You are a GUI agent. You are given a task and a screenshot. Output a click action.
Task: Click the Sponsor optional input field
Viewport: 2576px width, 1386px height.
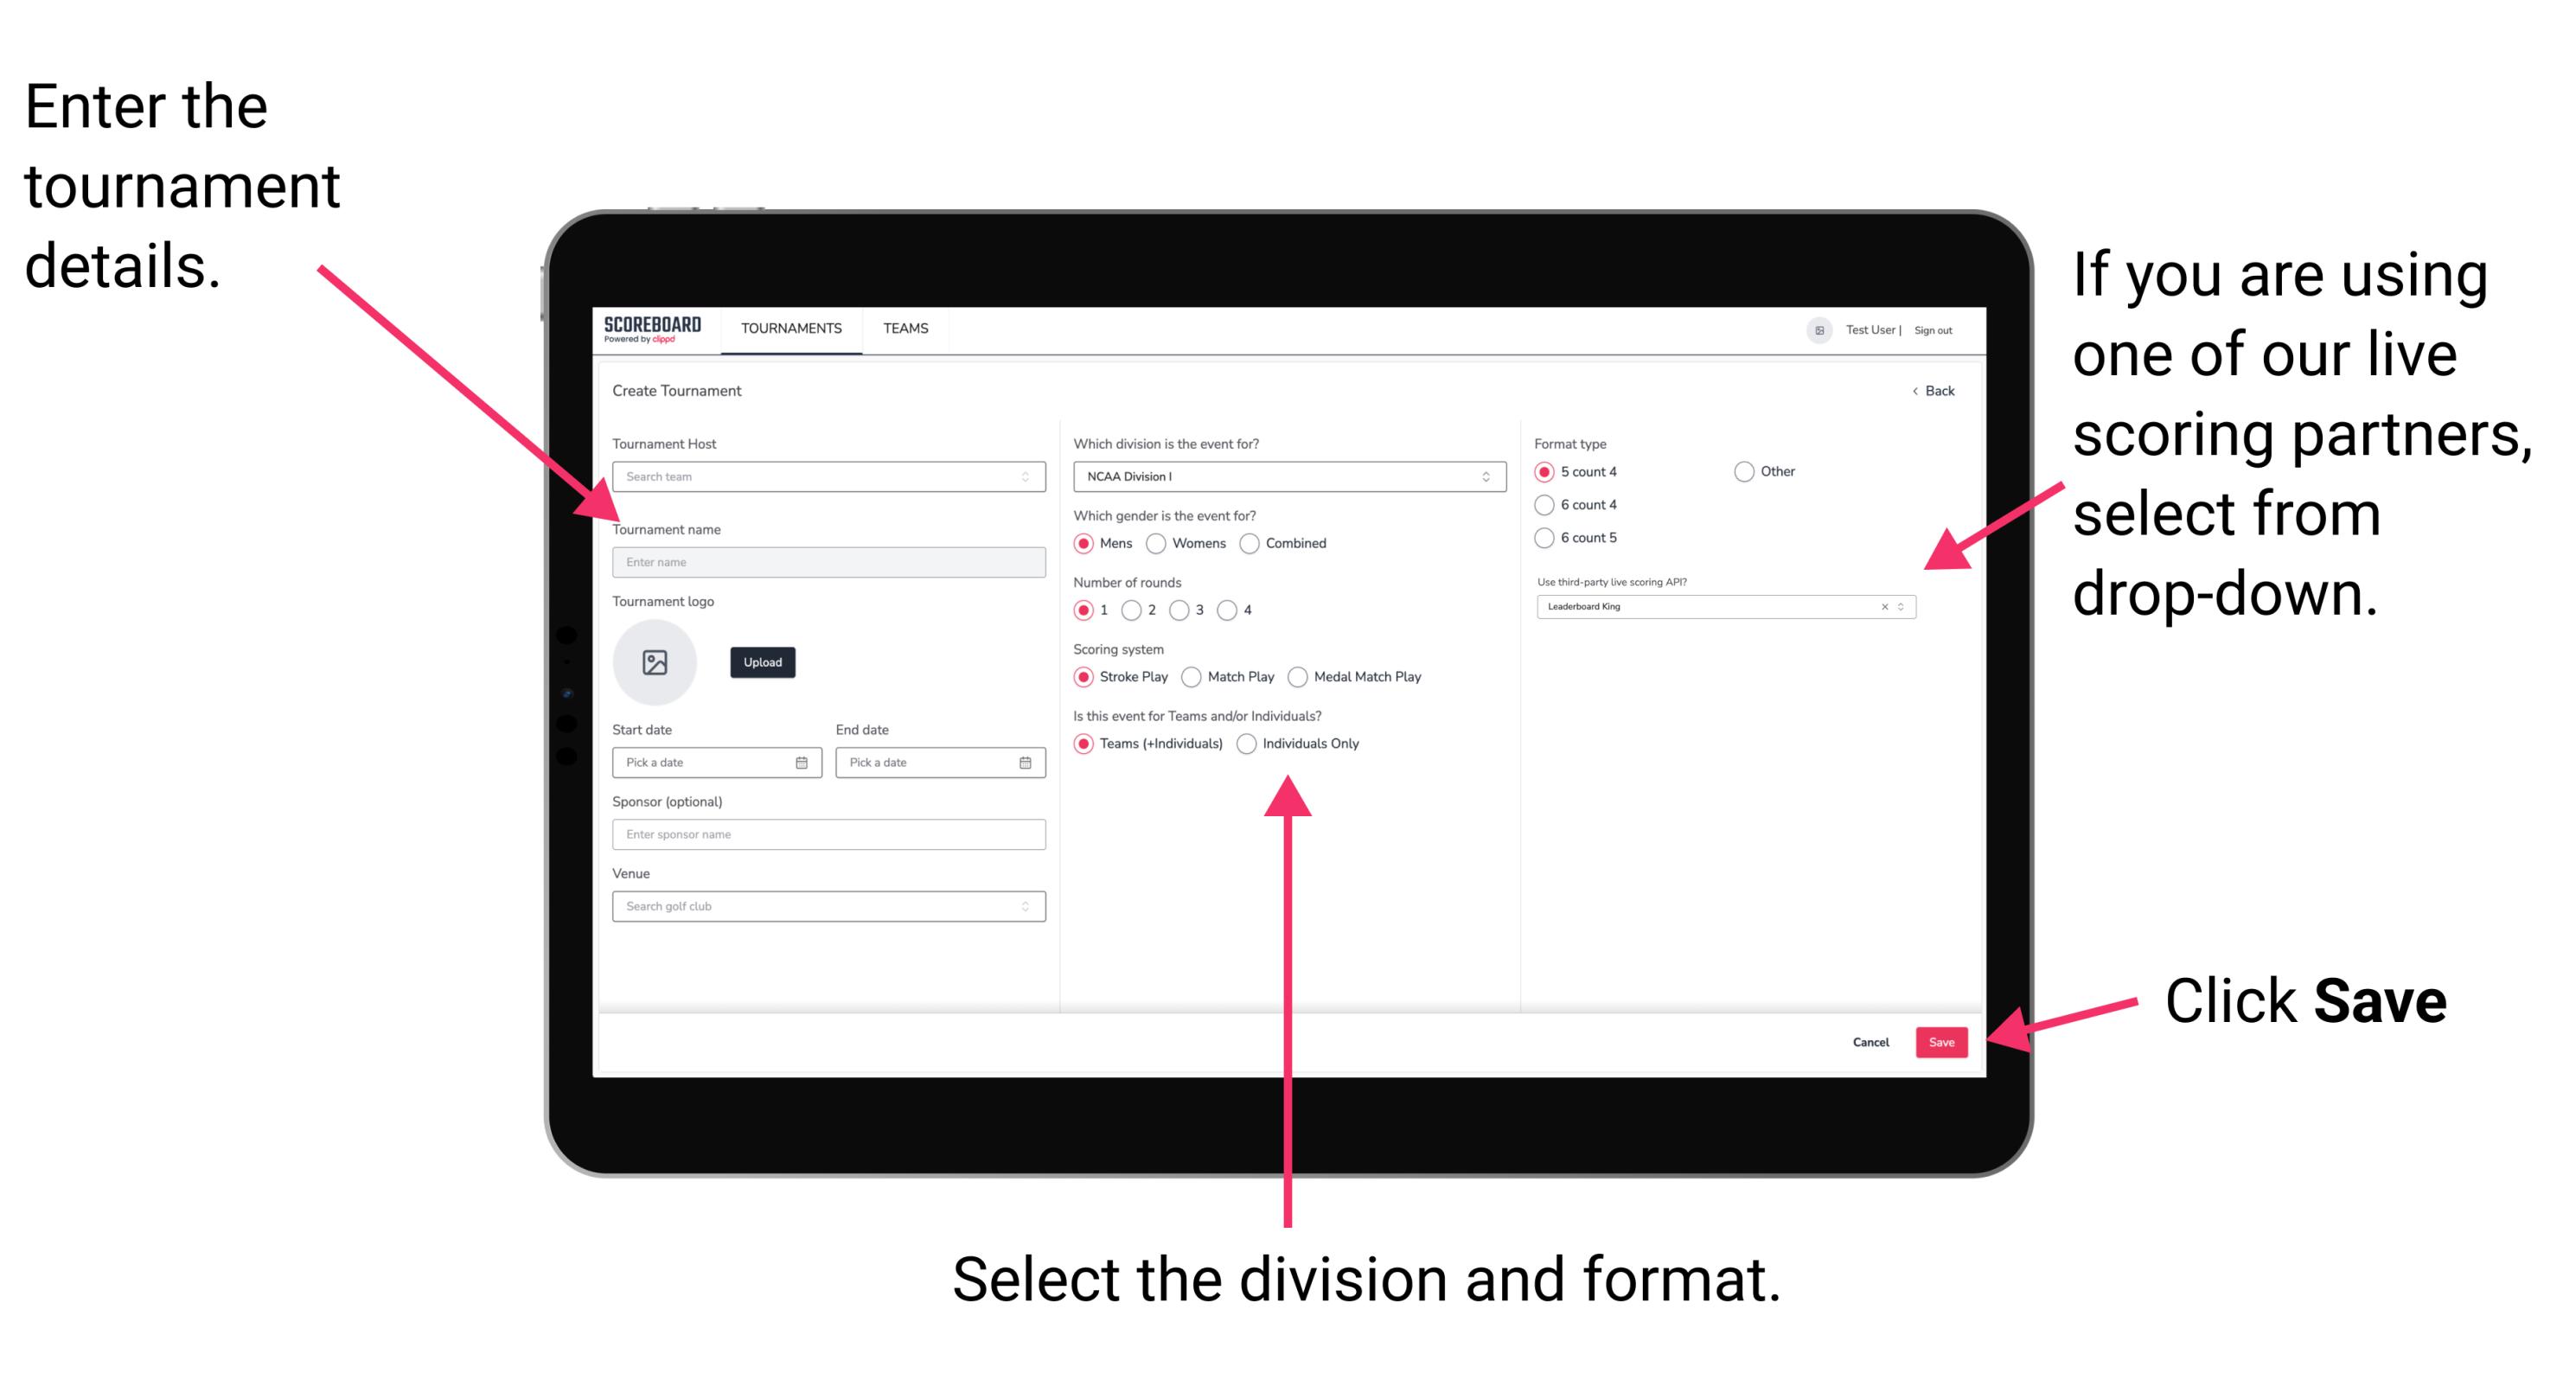coord(826,834)
